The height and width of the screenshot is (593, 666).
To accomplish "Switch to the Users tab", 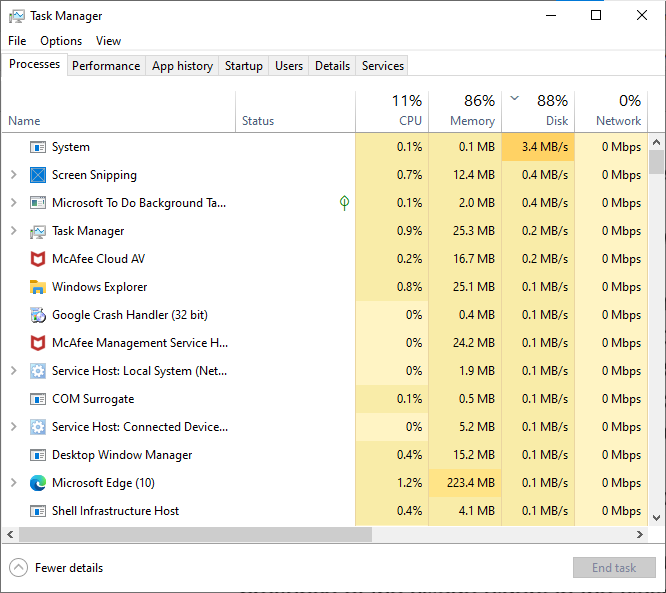I will pyautogui.click(x=289, y=66).
